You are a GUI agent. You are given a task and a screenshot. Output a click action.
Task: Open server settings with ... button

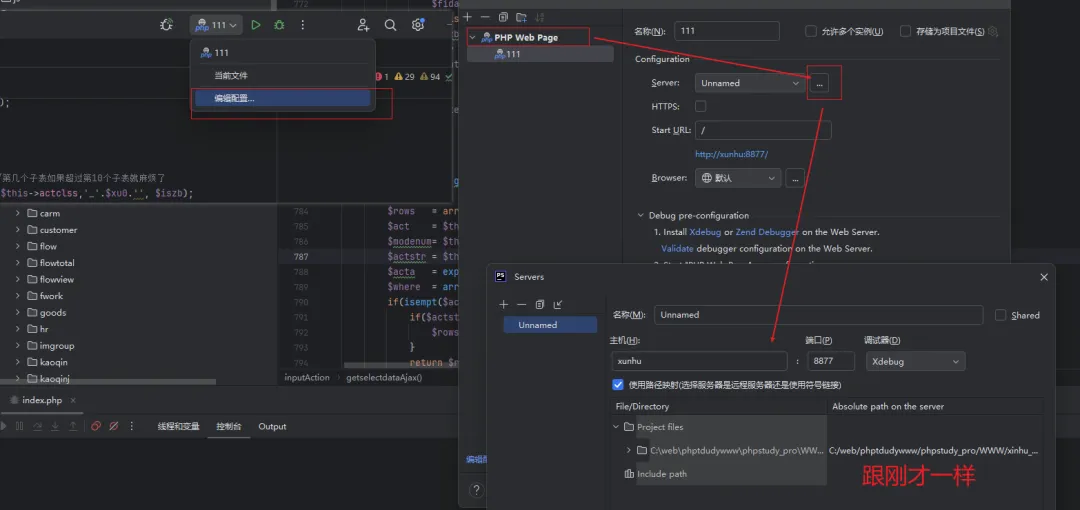pos(819,83)
